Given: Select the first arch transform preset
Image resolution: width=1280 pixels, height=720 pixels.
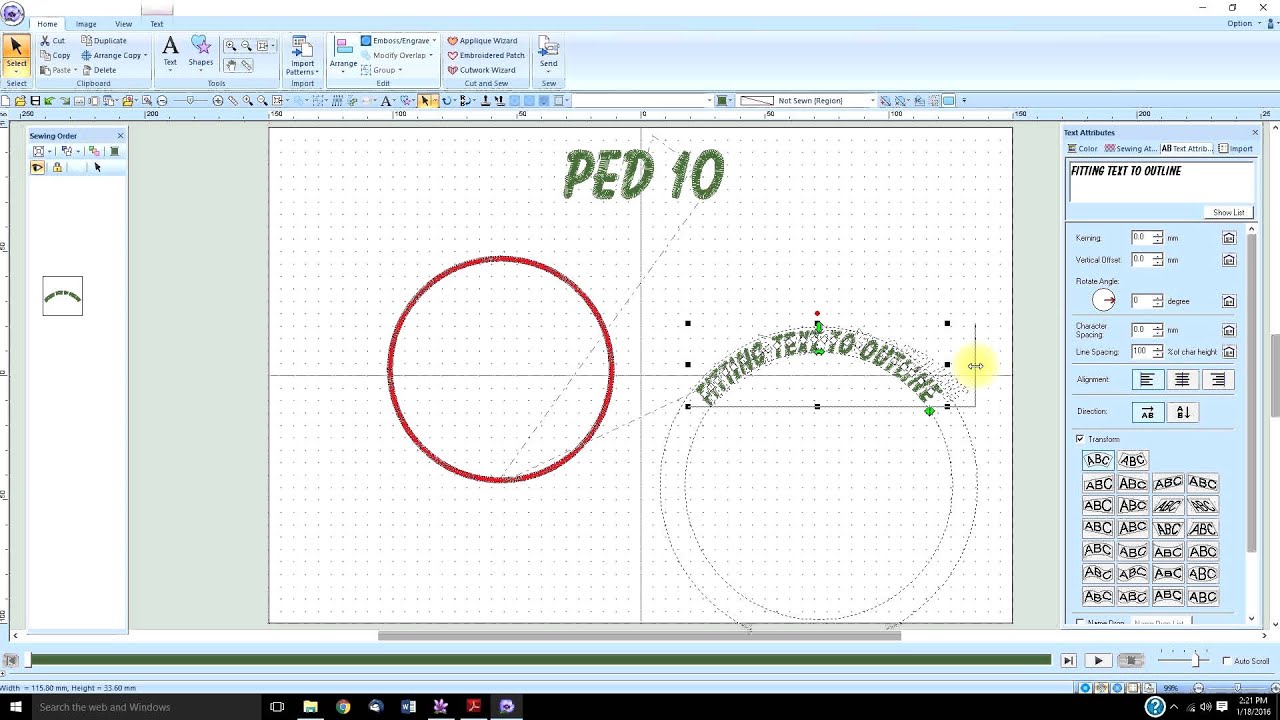Looking at the screenshot, I should [x=1098, y=460].
